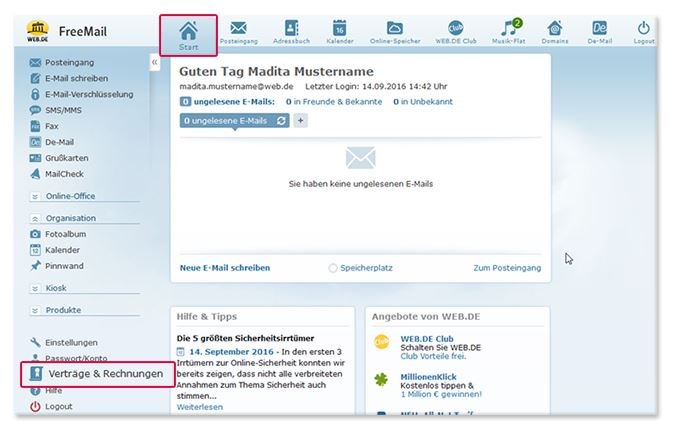Screen dimensions: 691x440
Task: Add a new tab with plus button
Action: click(x=301, y=120)
